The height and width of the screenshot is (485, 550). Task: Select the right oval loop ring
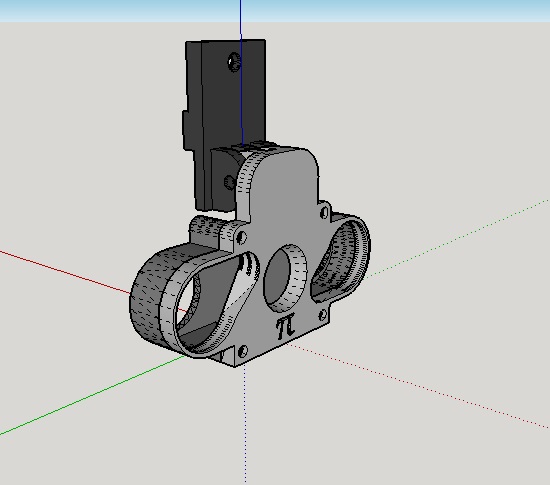[x=340, y=258]
